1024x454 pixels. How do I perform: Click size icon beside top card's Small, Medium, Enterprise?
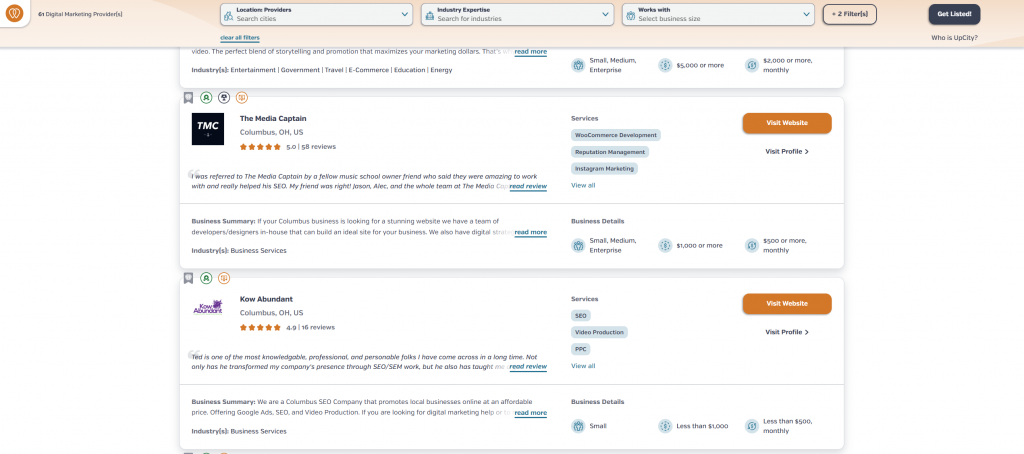578,65
